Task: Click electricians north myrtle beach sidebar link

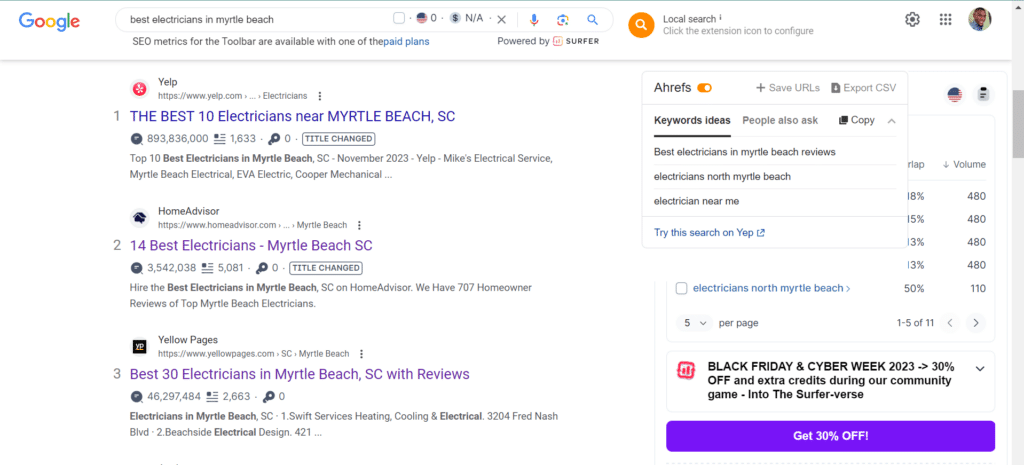Action: coord(771,288)
